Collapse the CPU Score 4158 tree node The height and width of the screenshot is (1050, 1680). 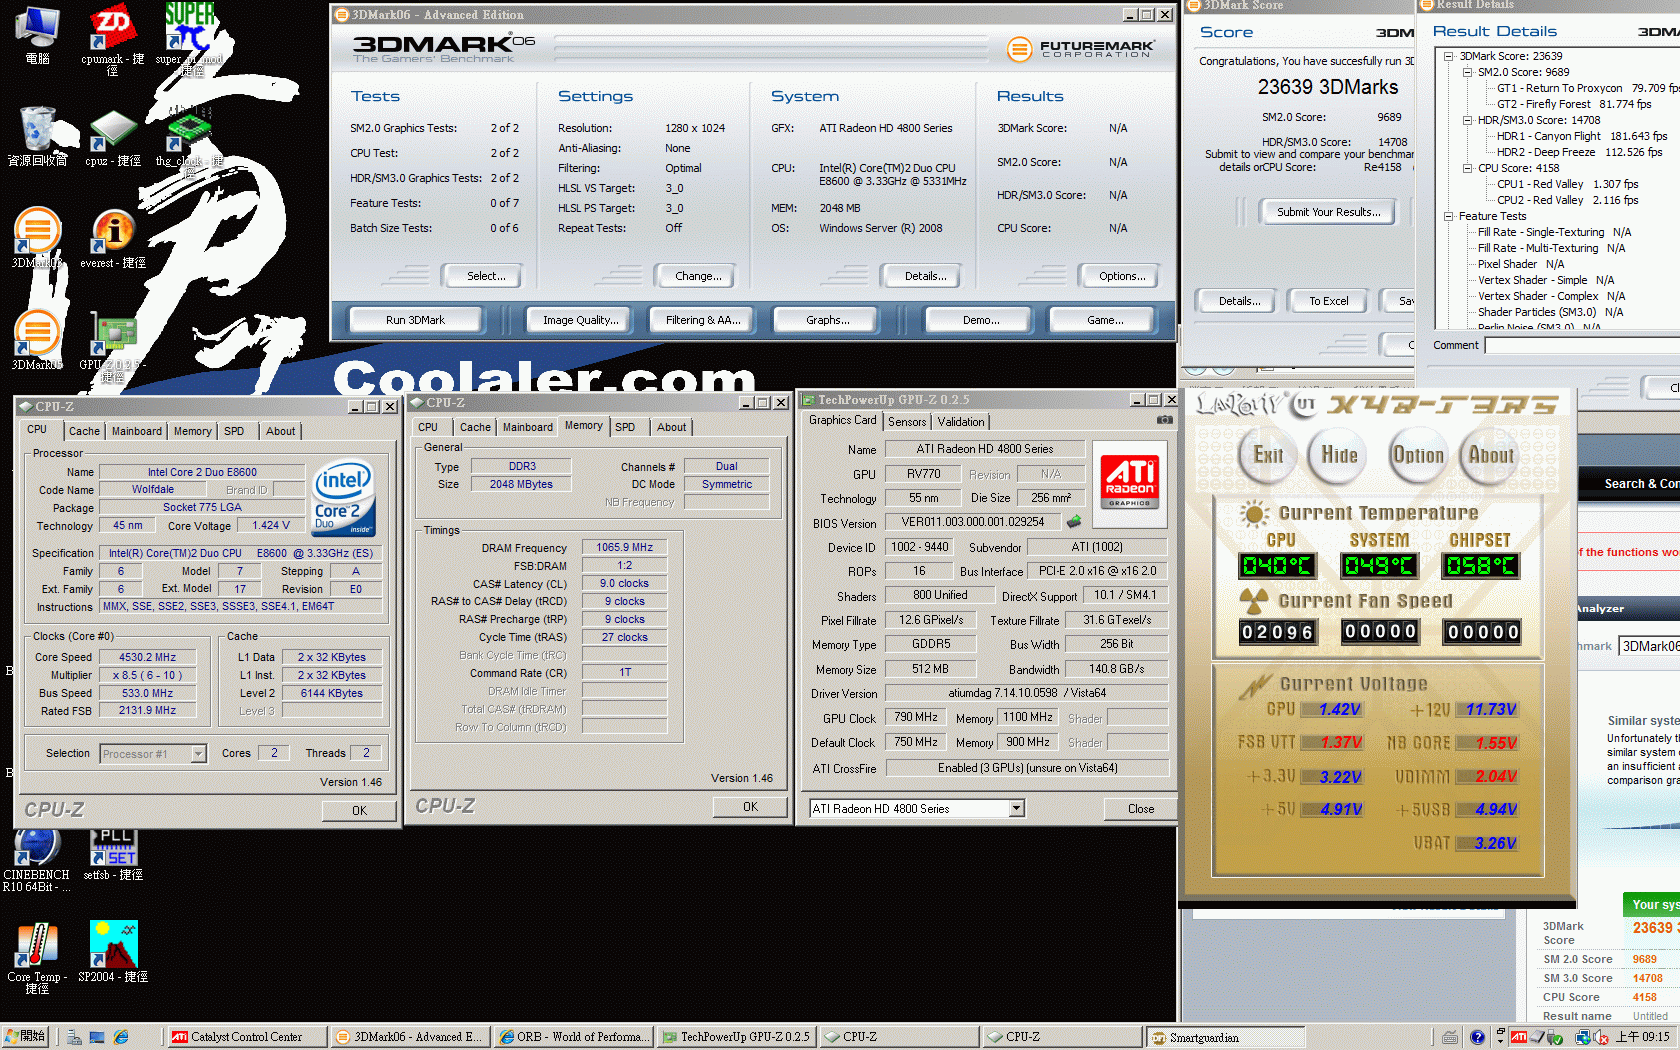coord(1468,168)
